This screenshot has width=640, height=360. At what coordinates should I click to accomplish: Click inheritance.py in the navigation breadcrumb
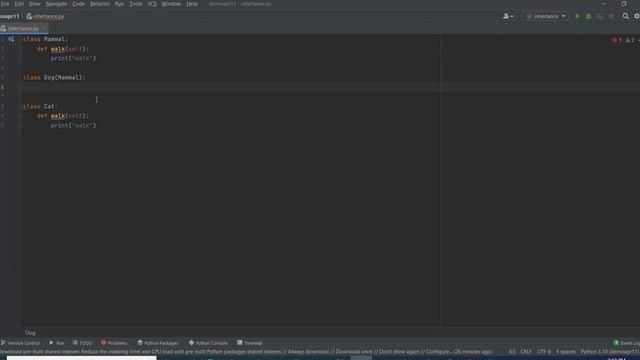45,16
